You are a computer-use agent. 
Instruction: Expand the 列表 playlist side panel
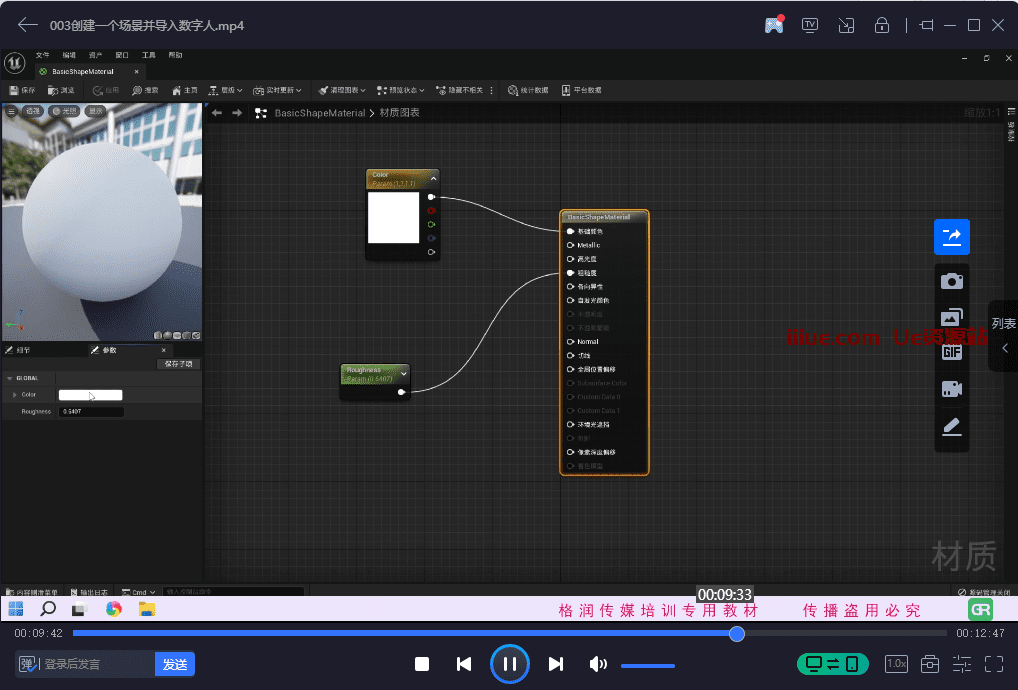tap(1004, 337)
